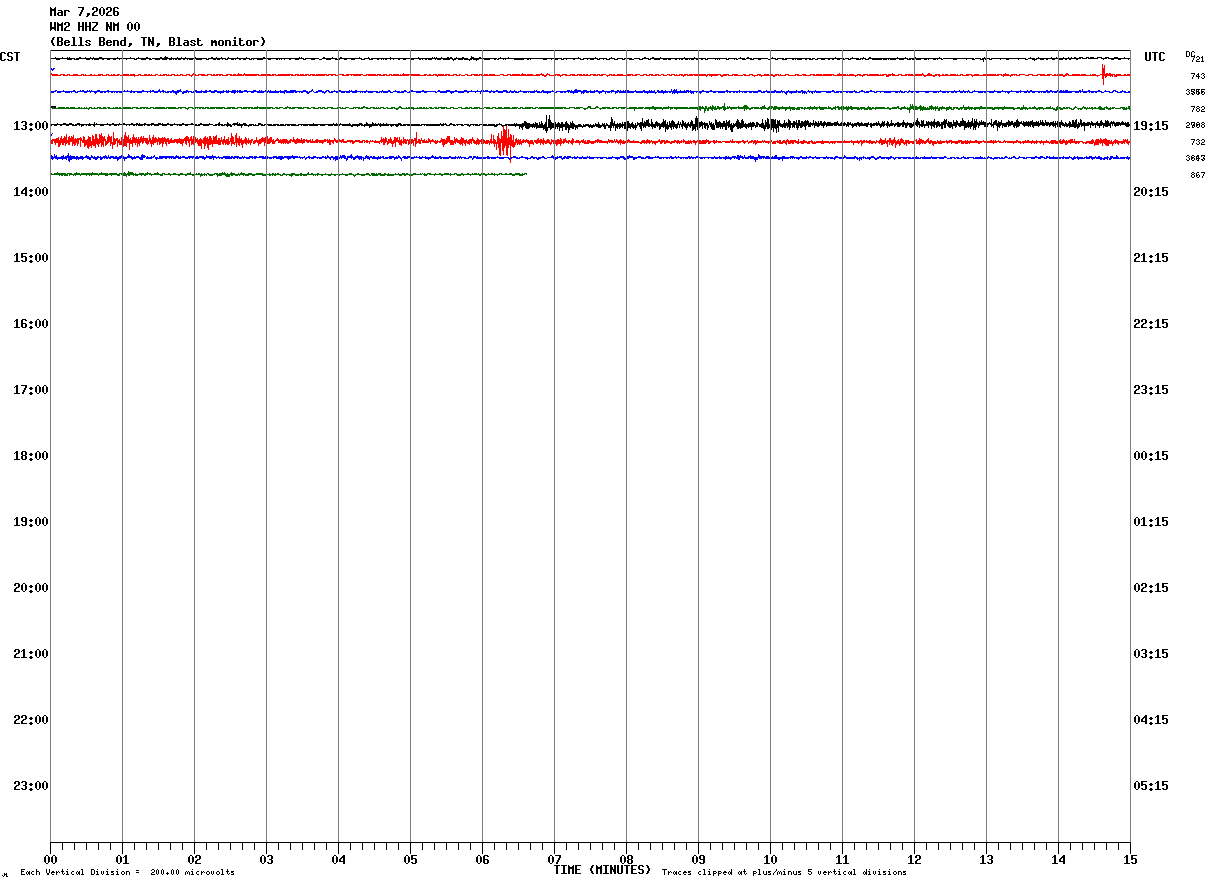Click the 23:15 UTC time label
Image resolution: width=1210 pixels, height=886 pixels.
[1151, 390]
